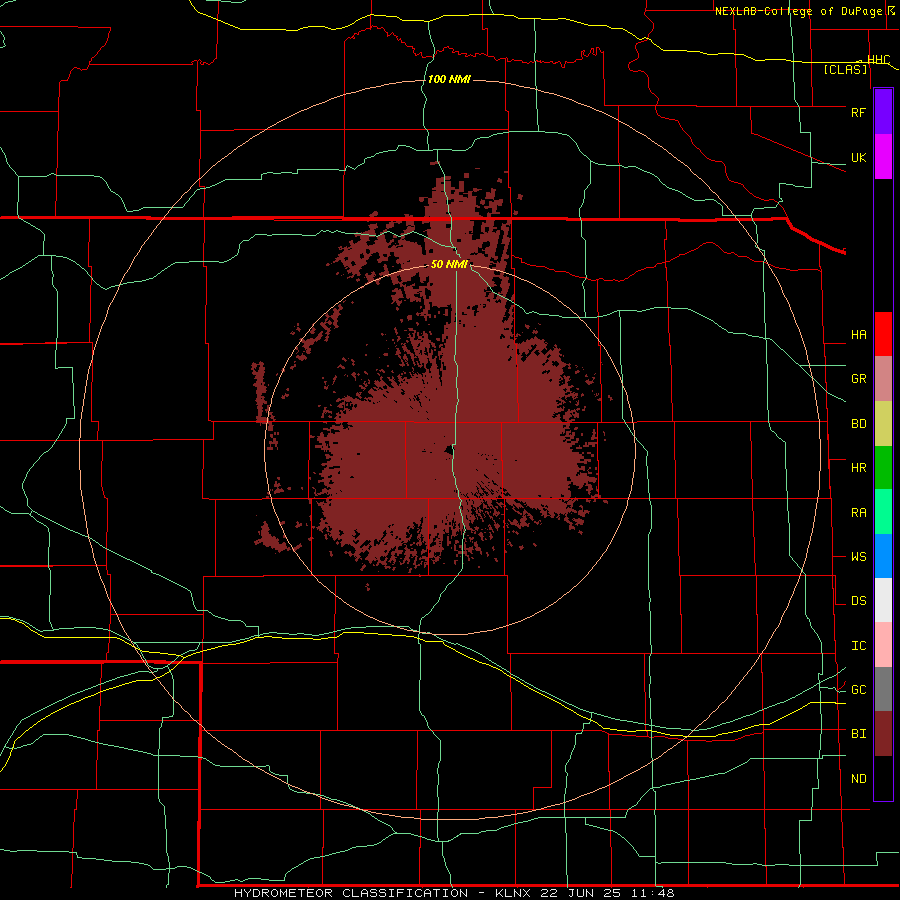Click the HHC product code label
This screenshot has height=900, width=900.
point(879,60)
